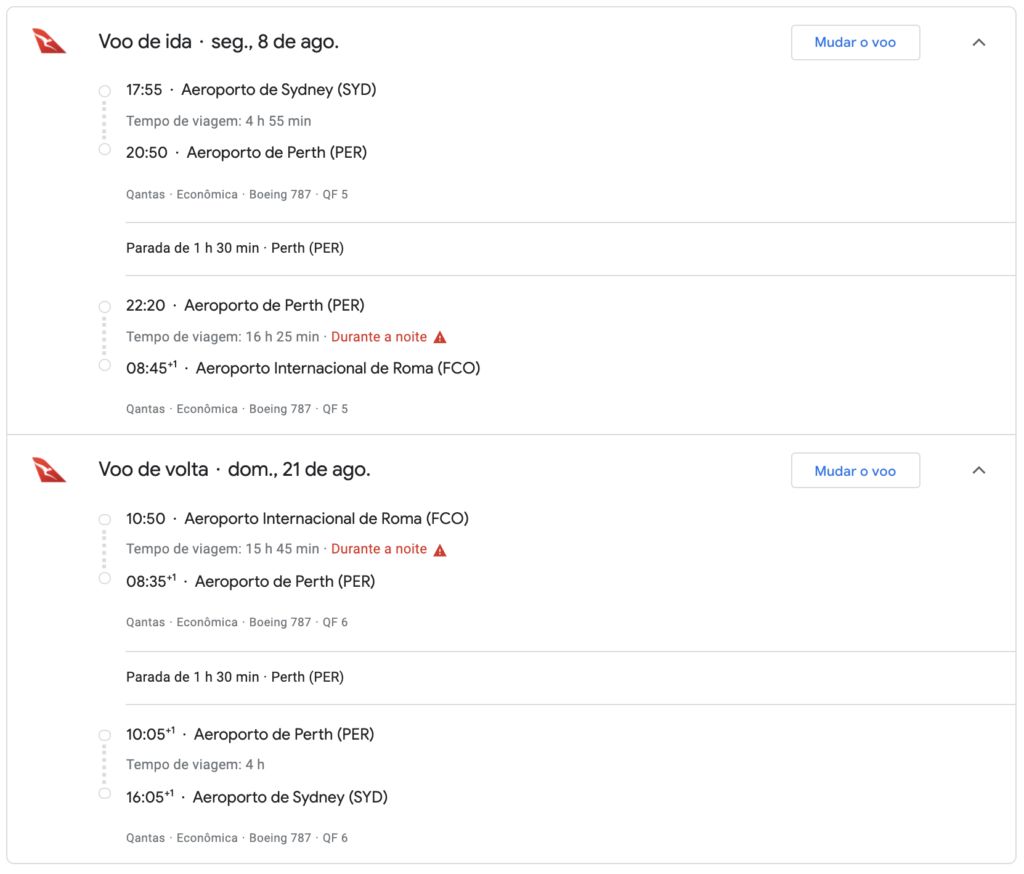The height and width of the screenshot is (874, 1024).
Task: Click the Voo de ida seg., 8 de ago. header
Action: pyautogui.click(x=219, y=42)
